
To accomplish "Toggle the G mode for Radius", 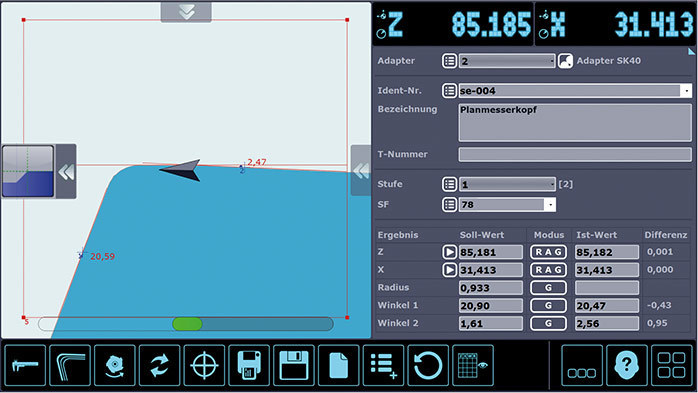I will [548, 288].
